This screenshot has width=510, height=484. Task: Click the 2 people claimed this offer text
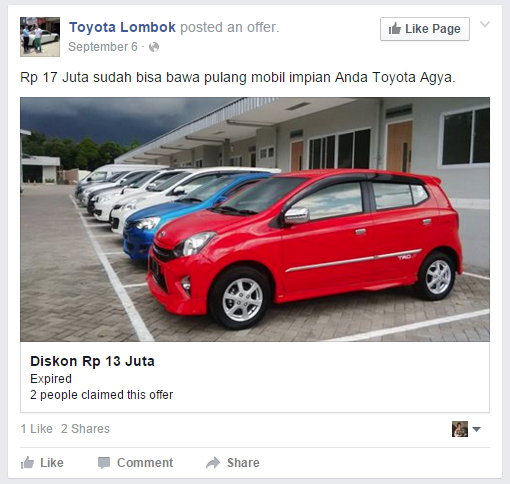[x=102, y=395]
